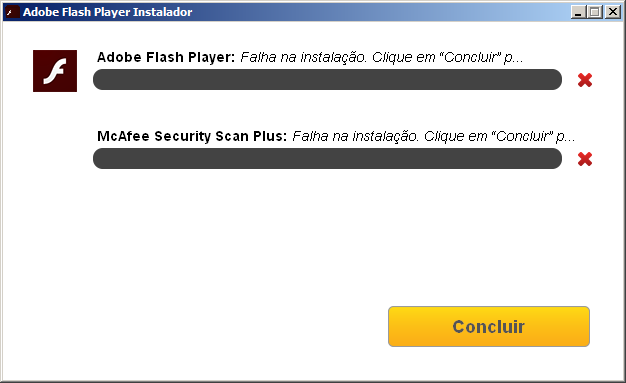
Task: Click the quoted word "Concluir" in Flash Player message
Action: 470,58
